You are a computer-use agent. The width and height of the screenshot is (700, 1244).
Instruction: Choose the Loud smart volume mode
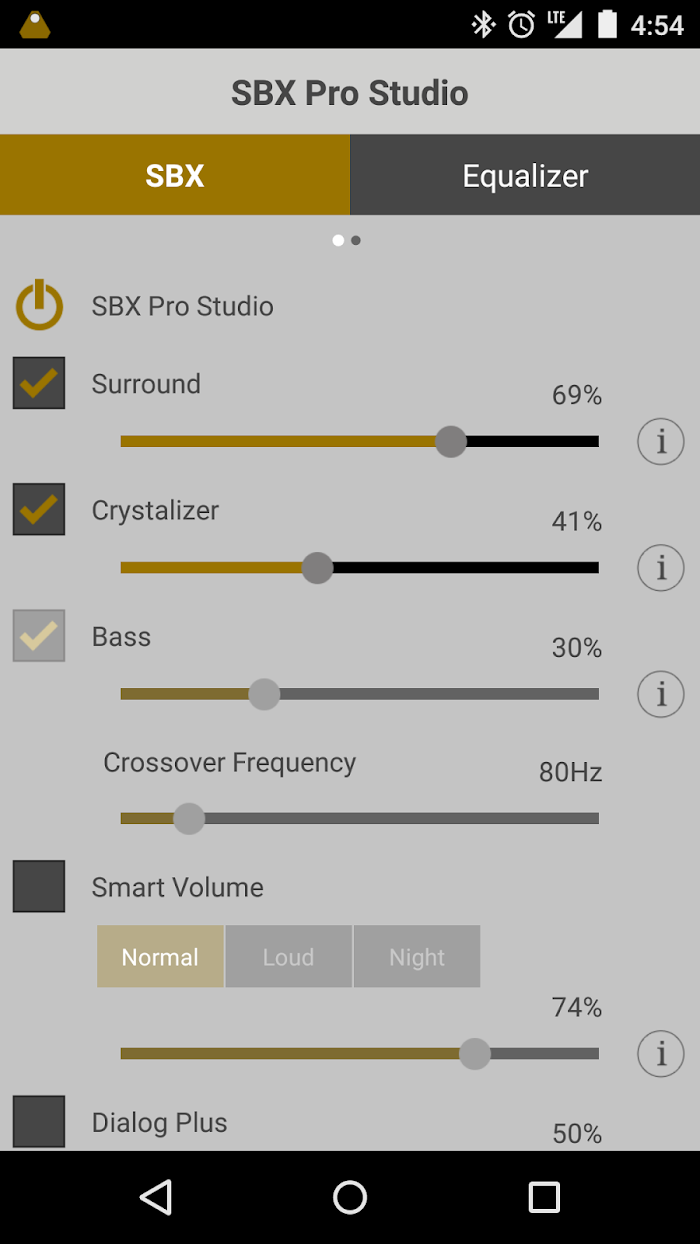(x=288, y=957)
